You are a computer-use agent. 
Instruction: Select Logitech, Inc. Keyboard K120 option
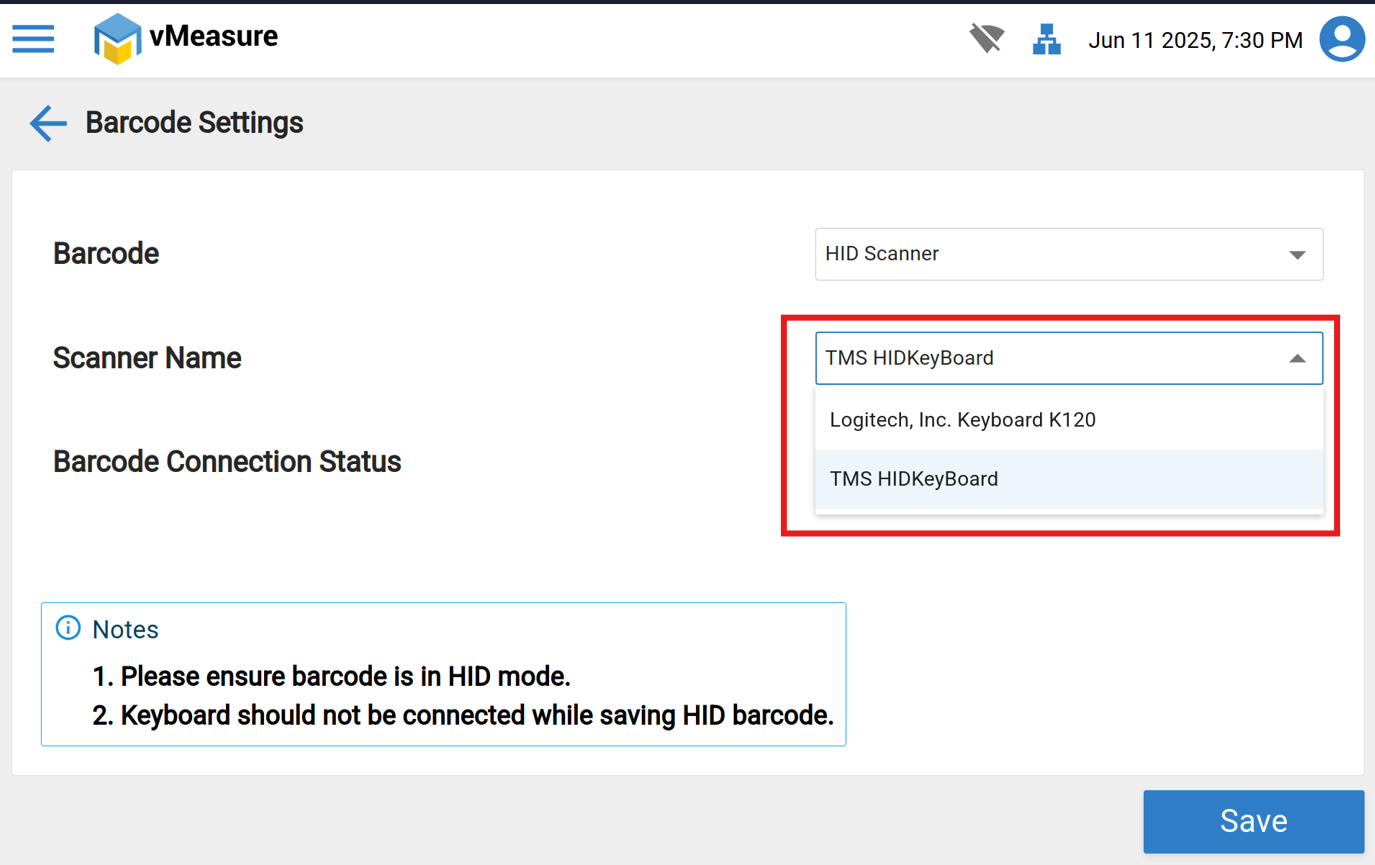click(x=963, y=420)
